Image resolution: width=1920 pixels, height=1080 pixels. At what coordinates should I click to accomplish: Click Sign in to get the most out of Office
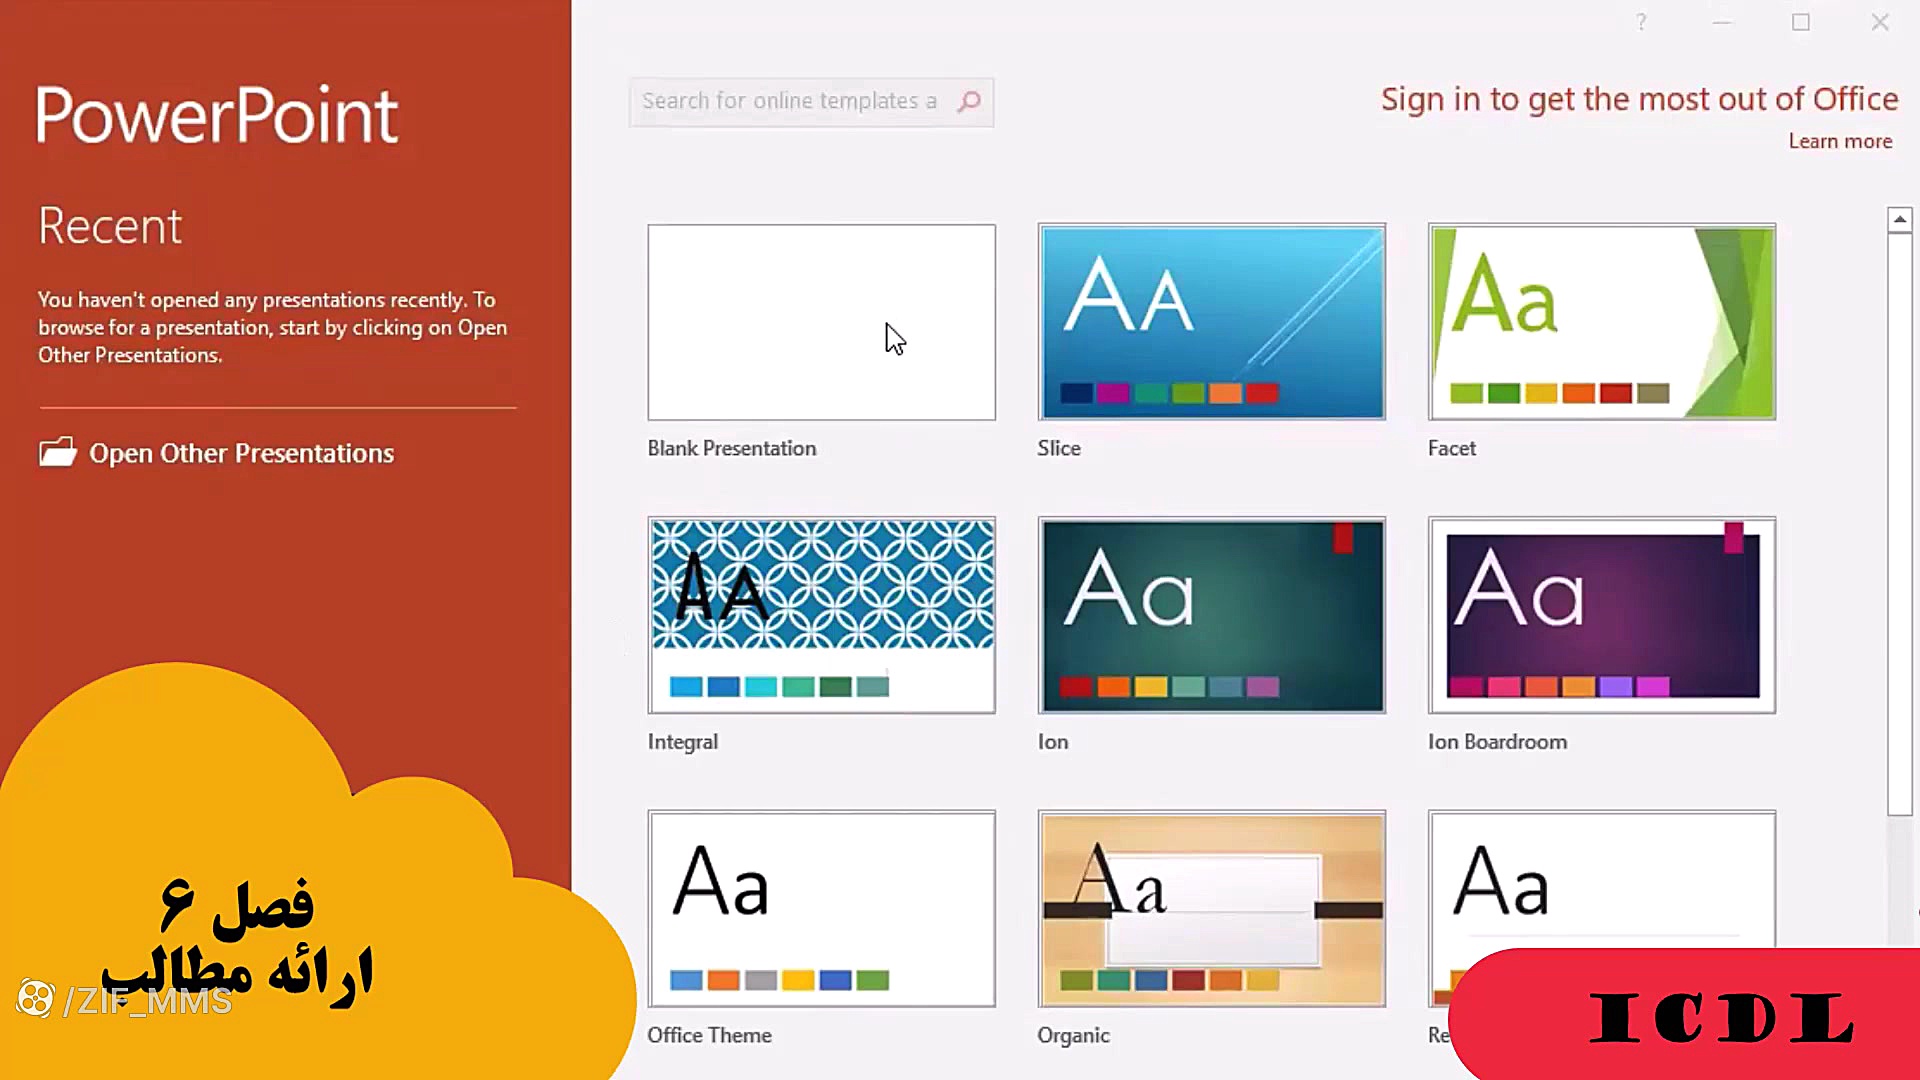[x=1639, y=99]
